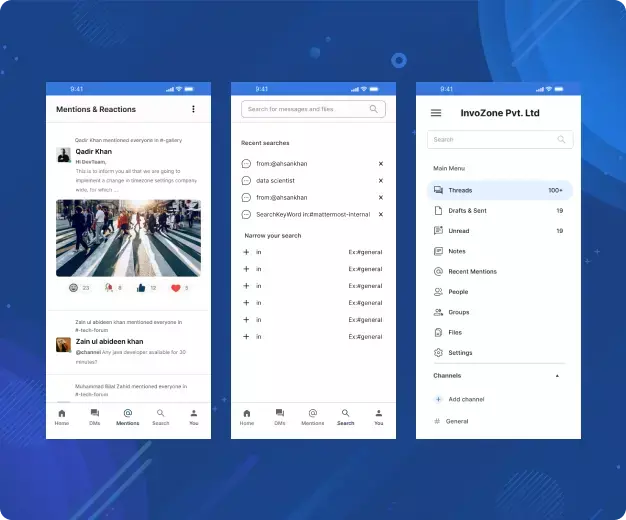Remove "data scientist" from recent searches

(x=380, y=180)
